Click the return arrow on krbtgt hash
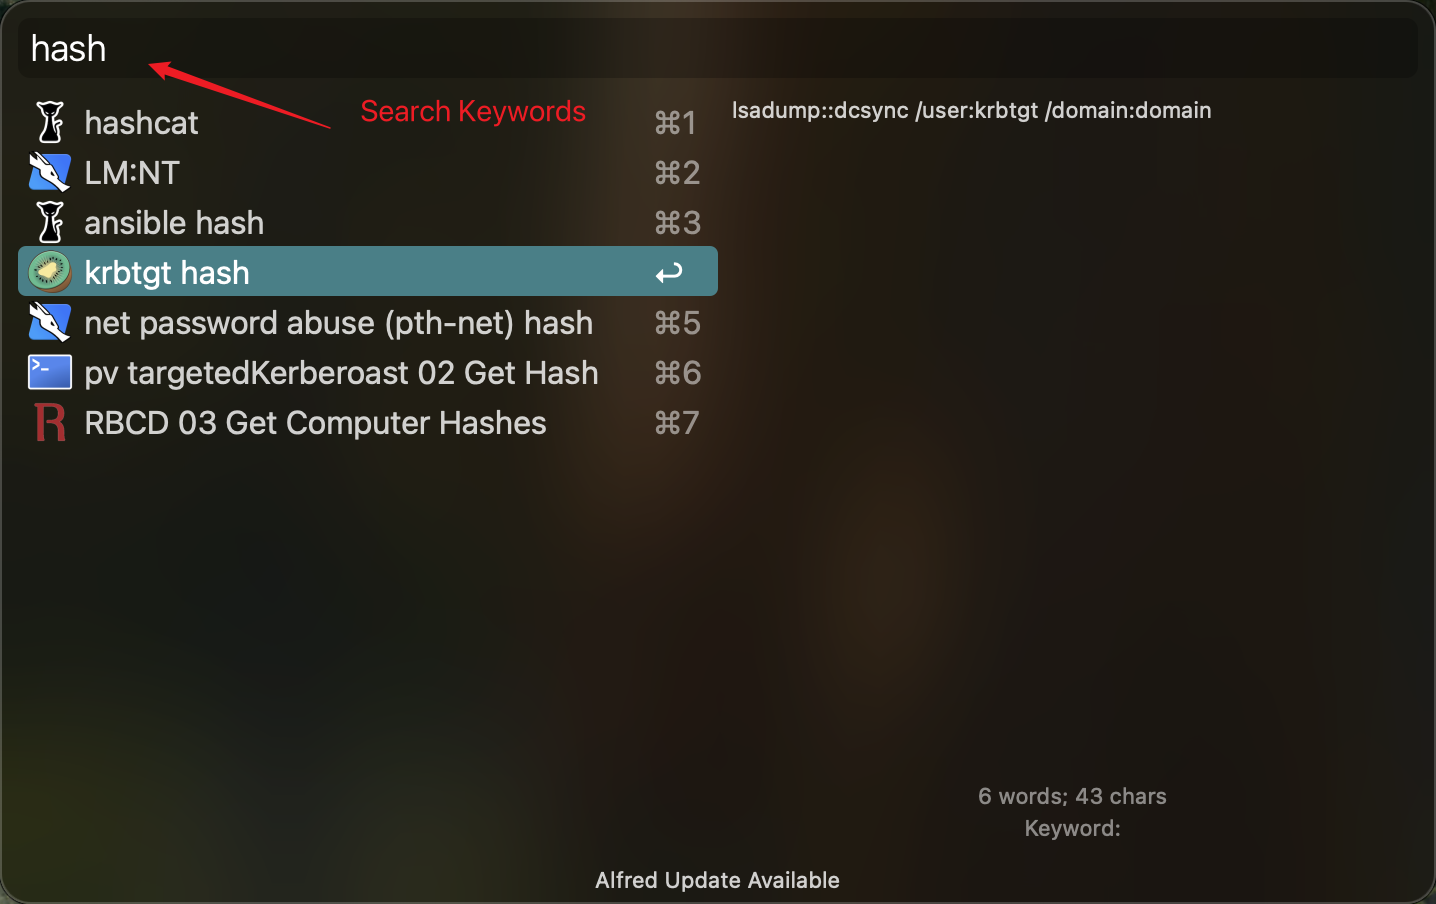 pos(669,272)
